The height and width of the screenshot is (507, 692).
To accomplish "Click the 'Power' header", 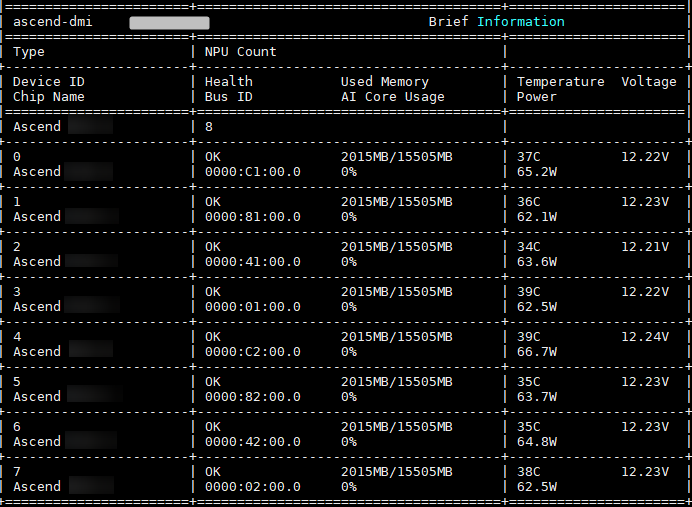I will click(x=537, y=97).
